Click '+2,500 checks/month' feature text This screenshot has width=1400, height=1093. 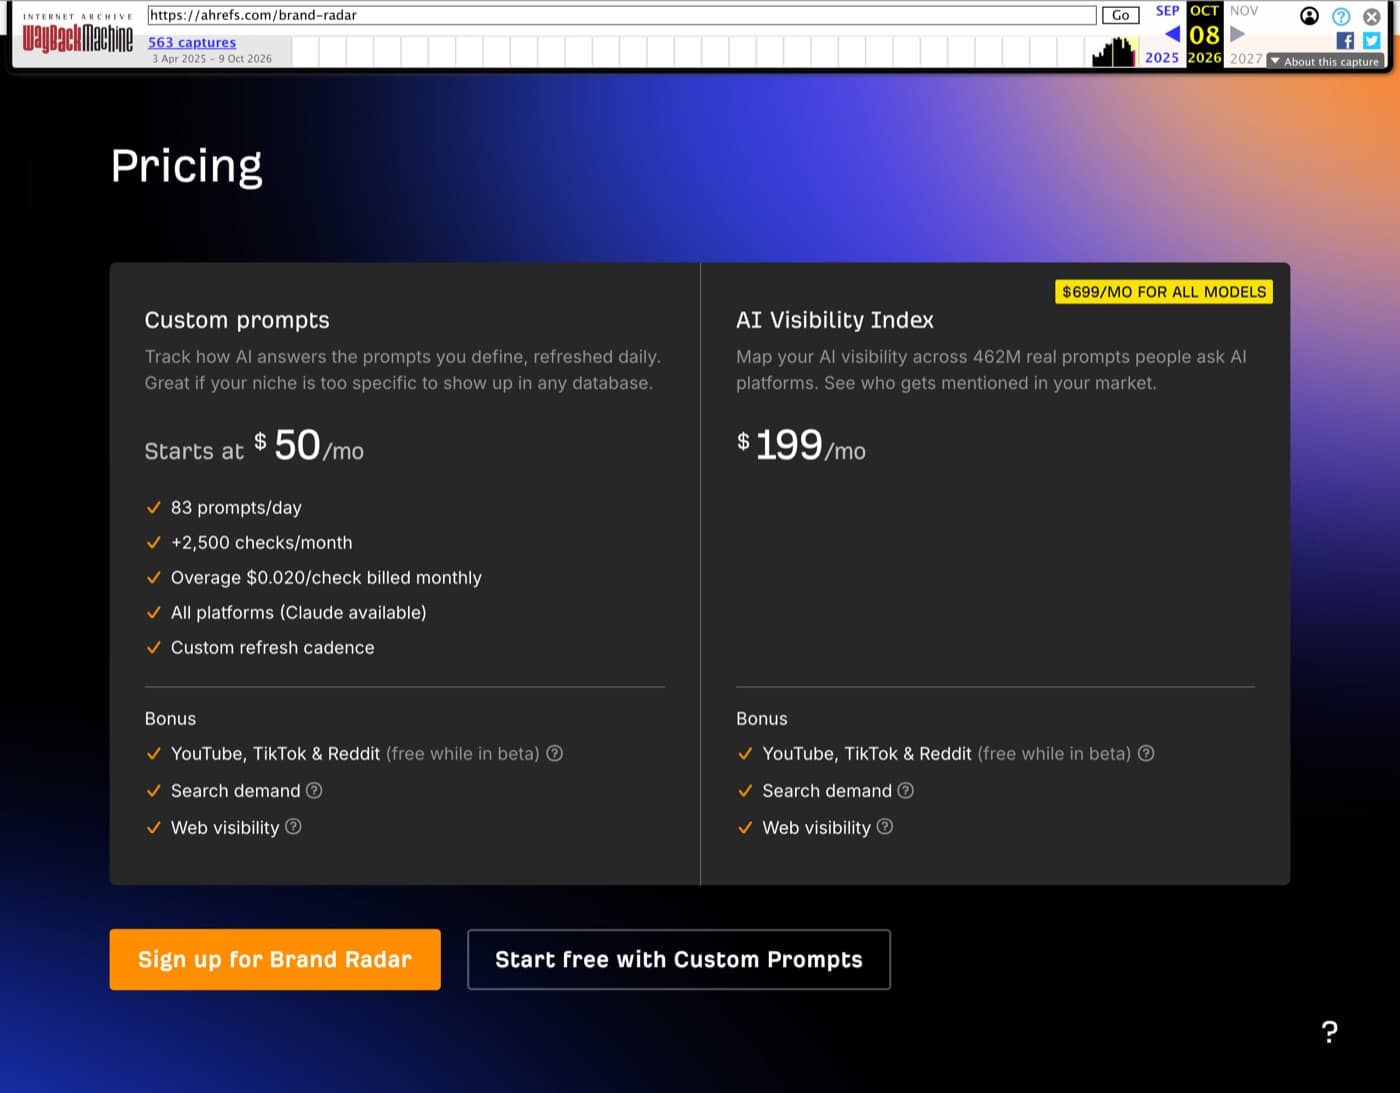(x=262, y=543)
